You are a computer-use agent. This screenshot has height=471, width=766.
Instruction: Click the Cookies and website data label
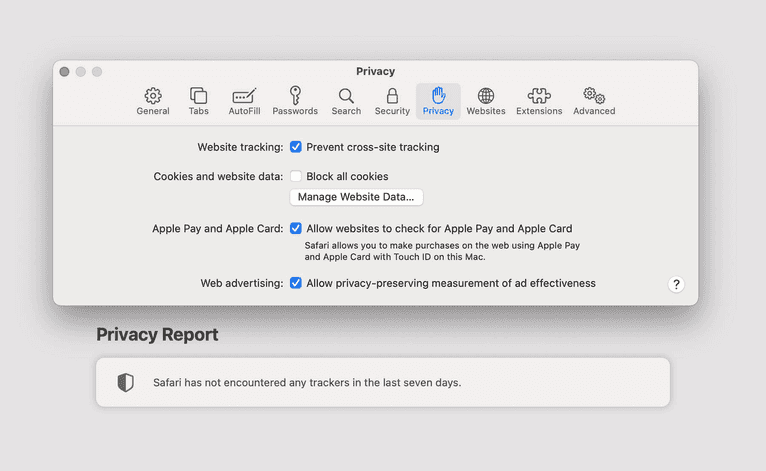pos(218,176)
